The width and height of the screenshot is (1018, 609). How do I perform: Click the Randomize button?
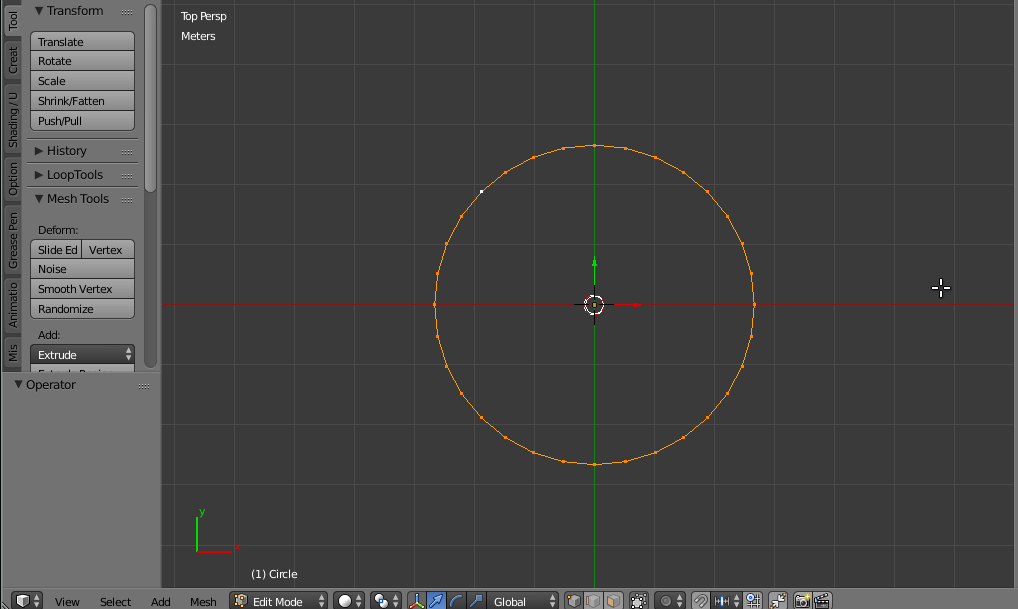click(82, 309)
